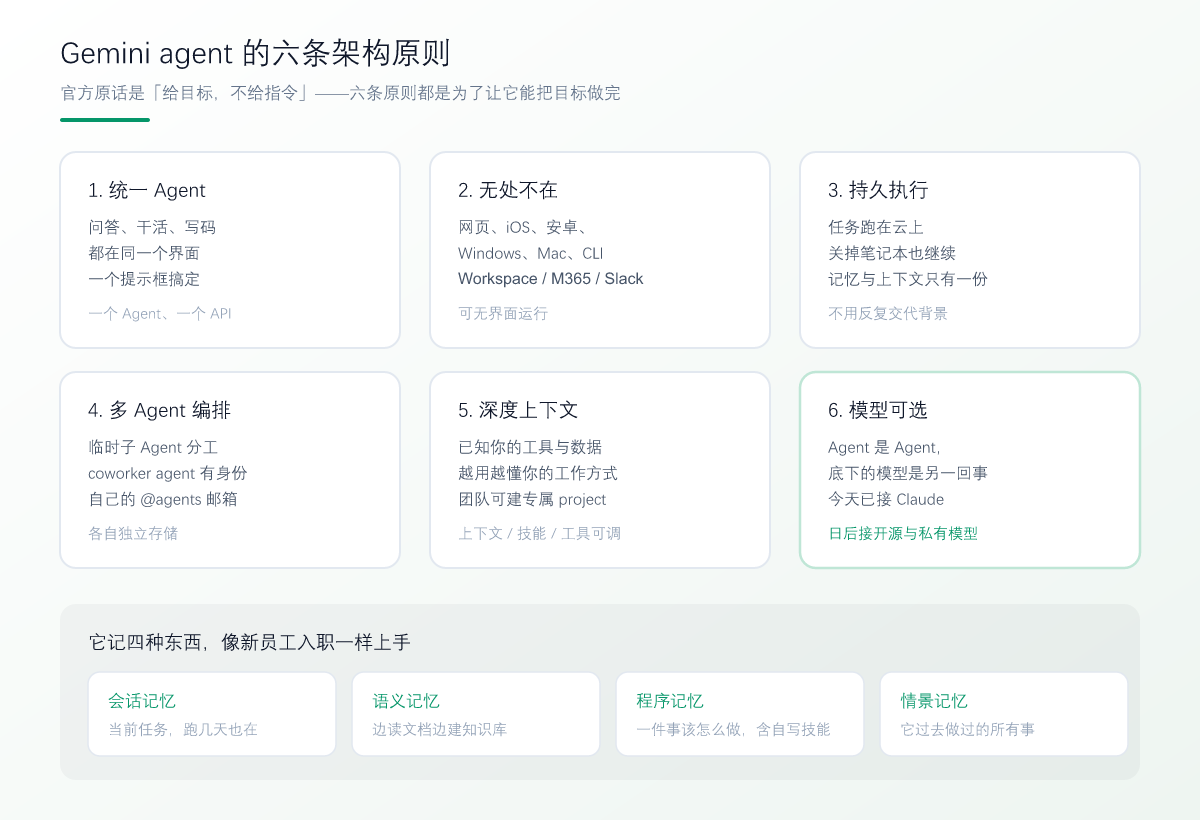This screenshot has height=820, width=1200.
Task: Click the line '团队可建专属 project'
Action: point(532,499)
